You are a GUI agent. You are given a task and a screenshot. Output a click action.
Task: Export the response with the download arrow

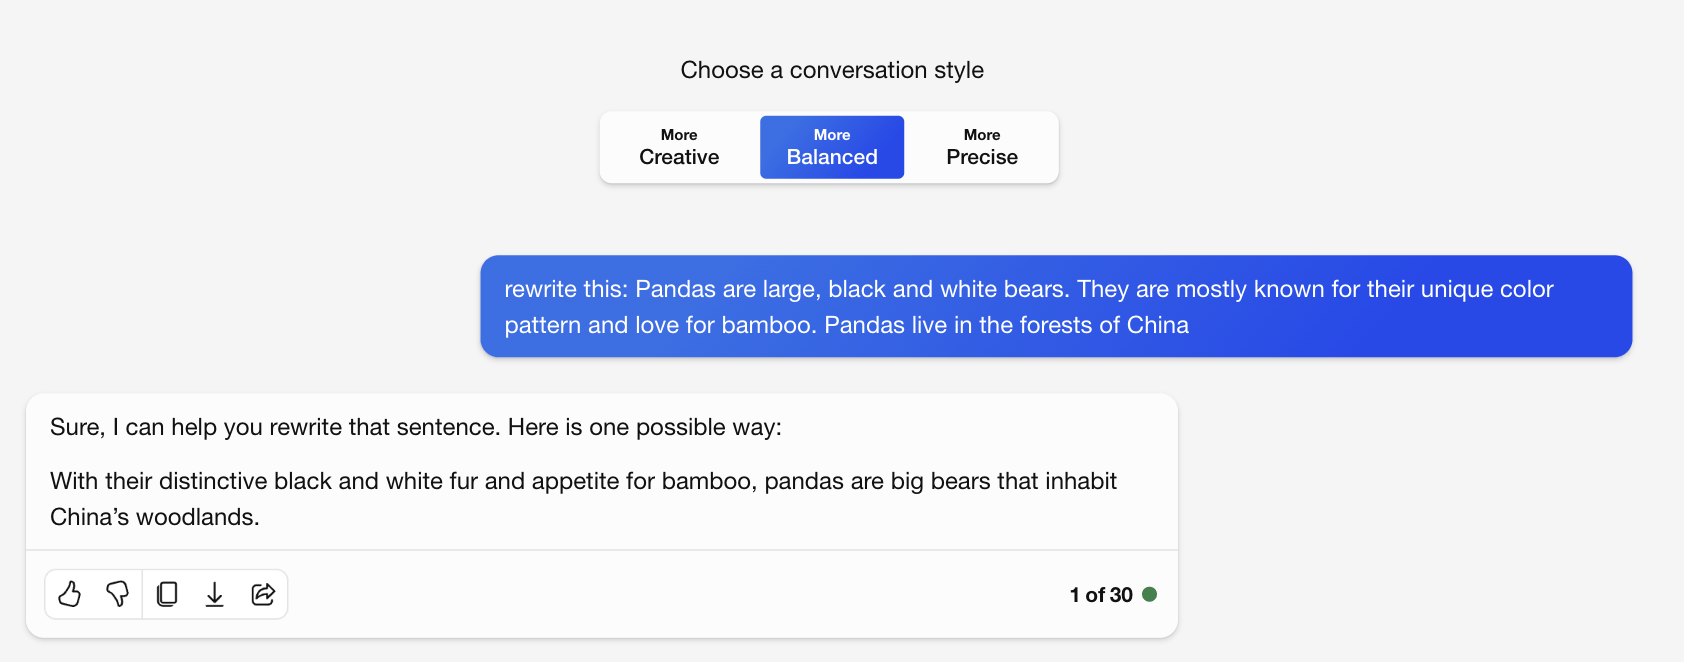pos(214,593)
